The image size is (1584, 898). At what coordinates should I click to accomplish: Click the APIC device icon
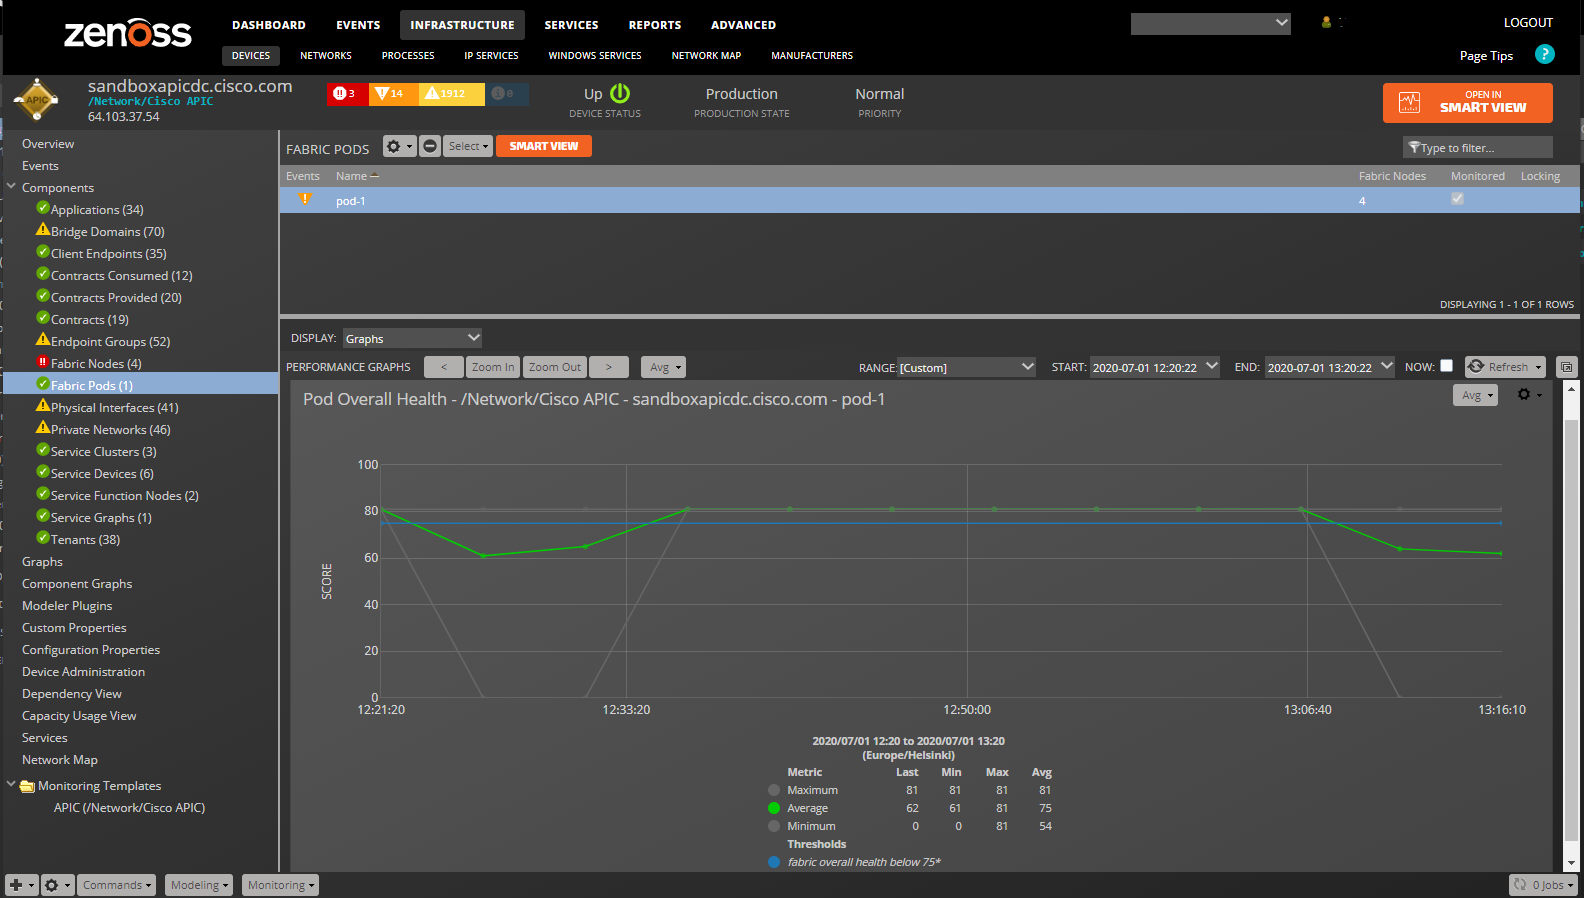[37, 99]
